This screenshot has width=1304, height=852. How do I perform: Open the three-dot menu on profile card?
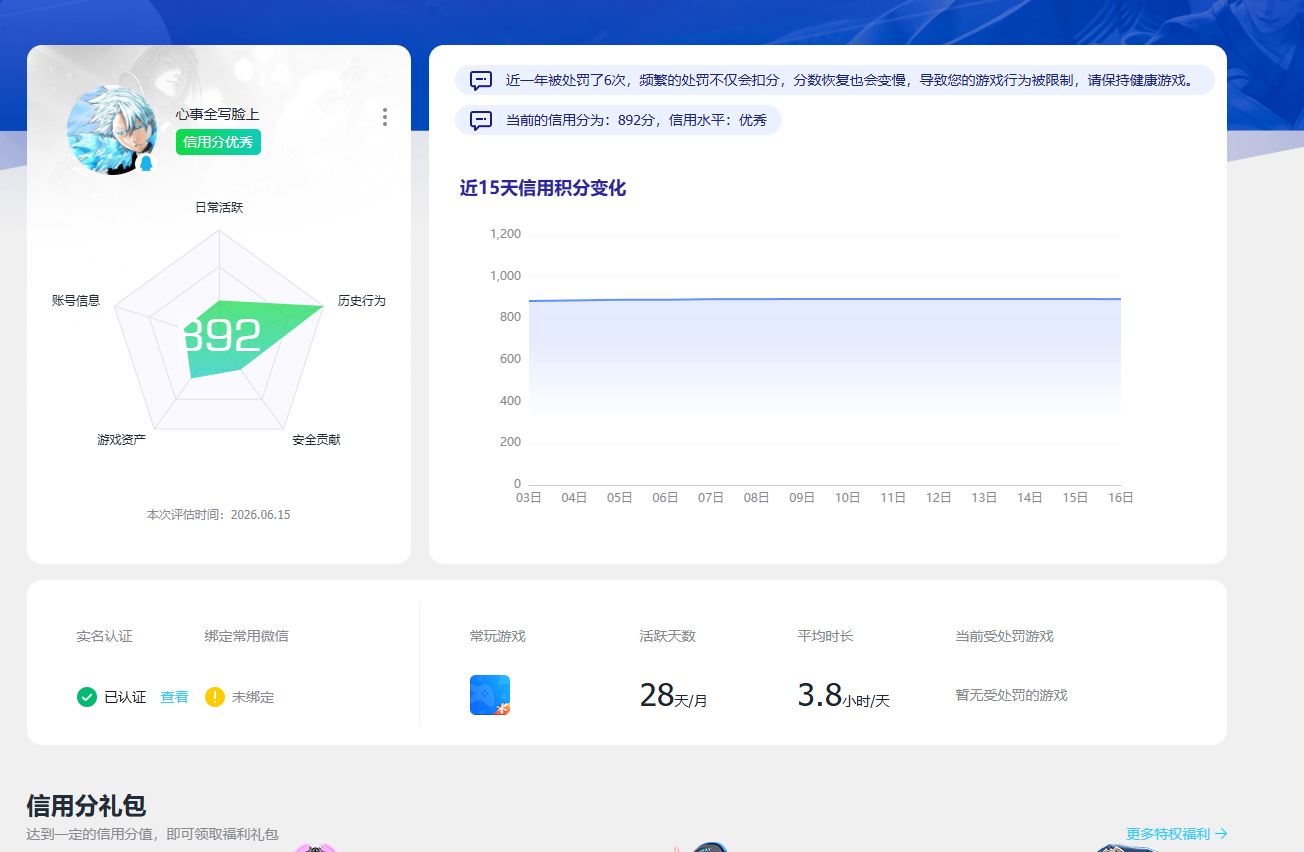pyautogui.click(x=385, y=117)
